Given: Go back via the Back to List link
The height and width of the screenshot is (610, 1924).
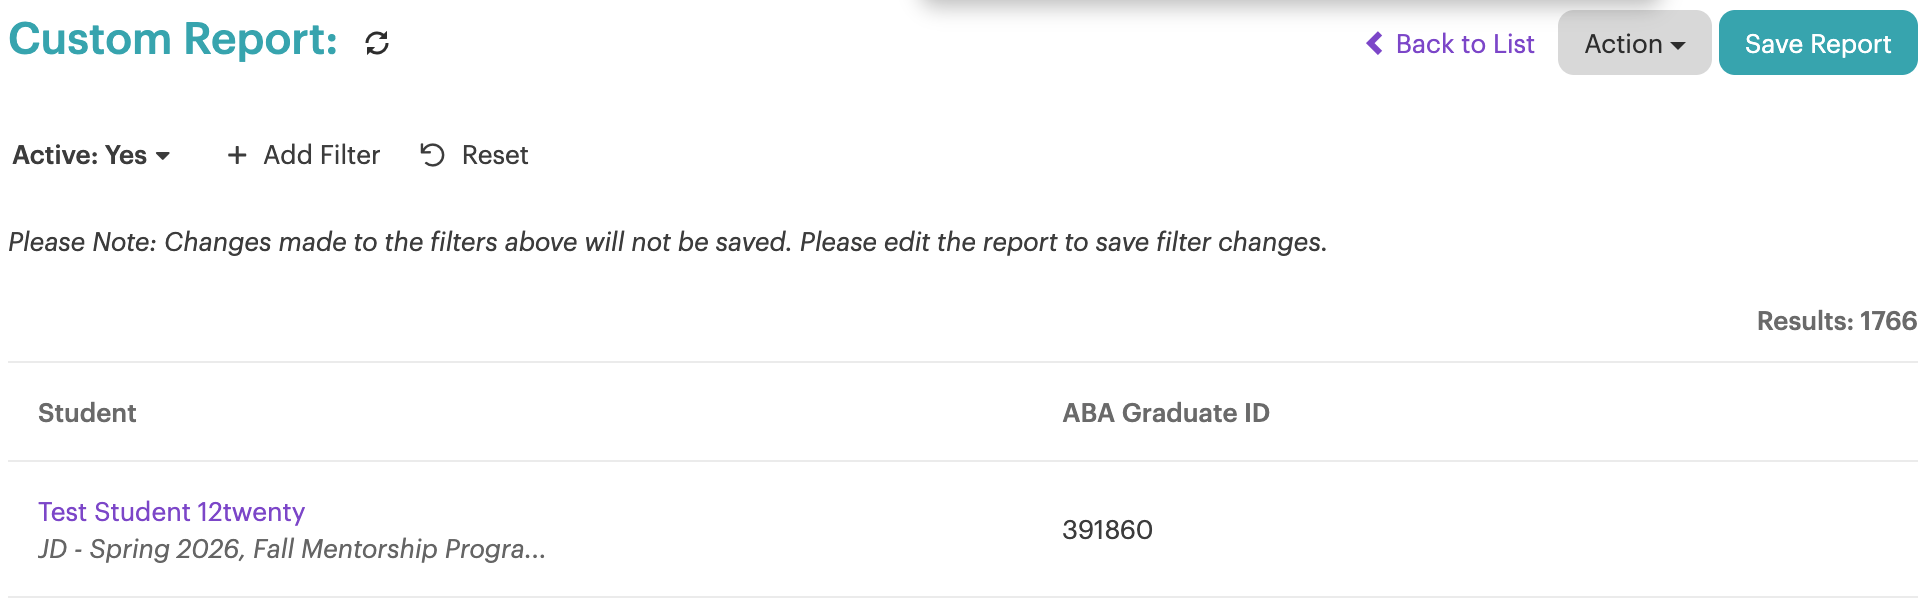Looking at the screenshot, I should (x=1450, y=44).
